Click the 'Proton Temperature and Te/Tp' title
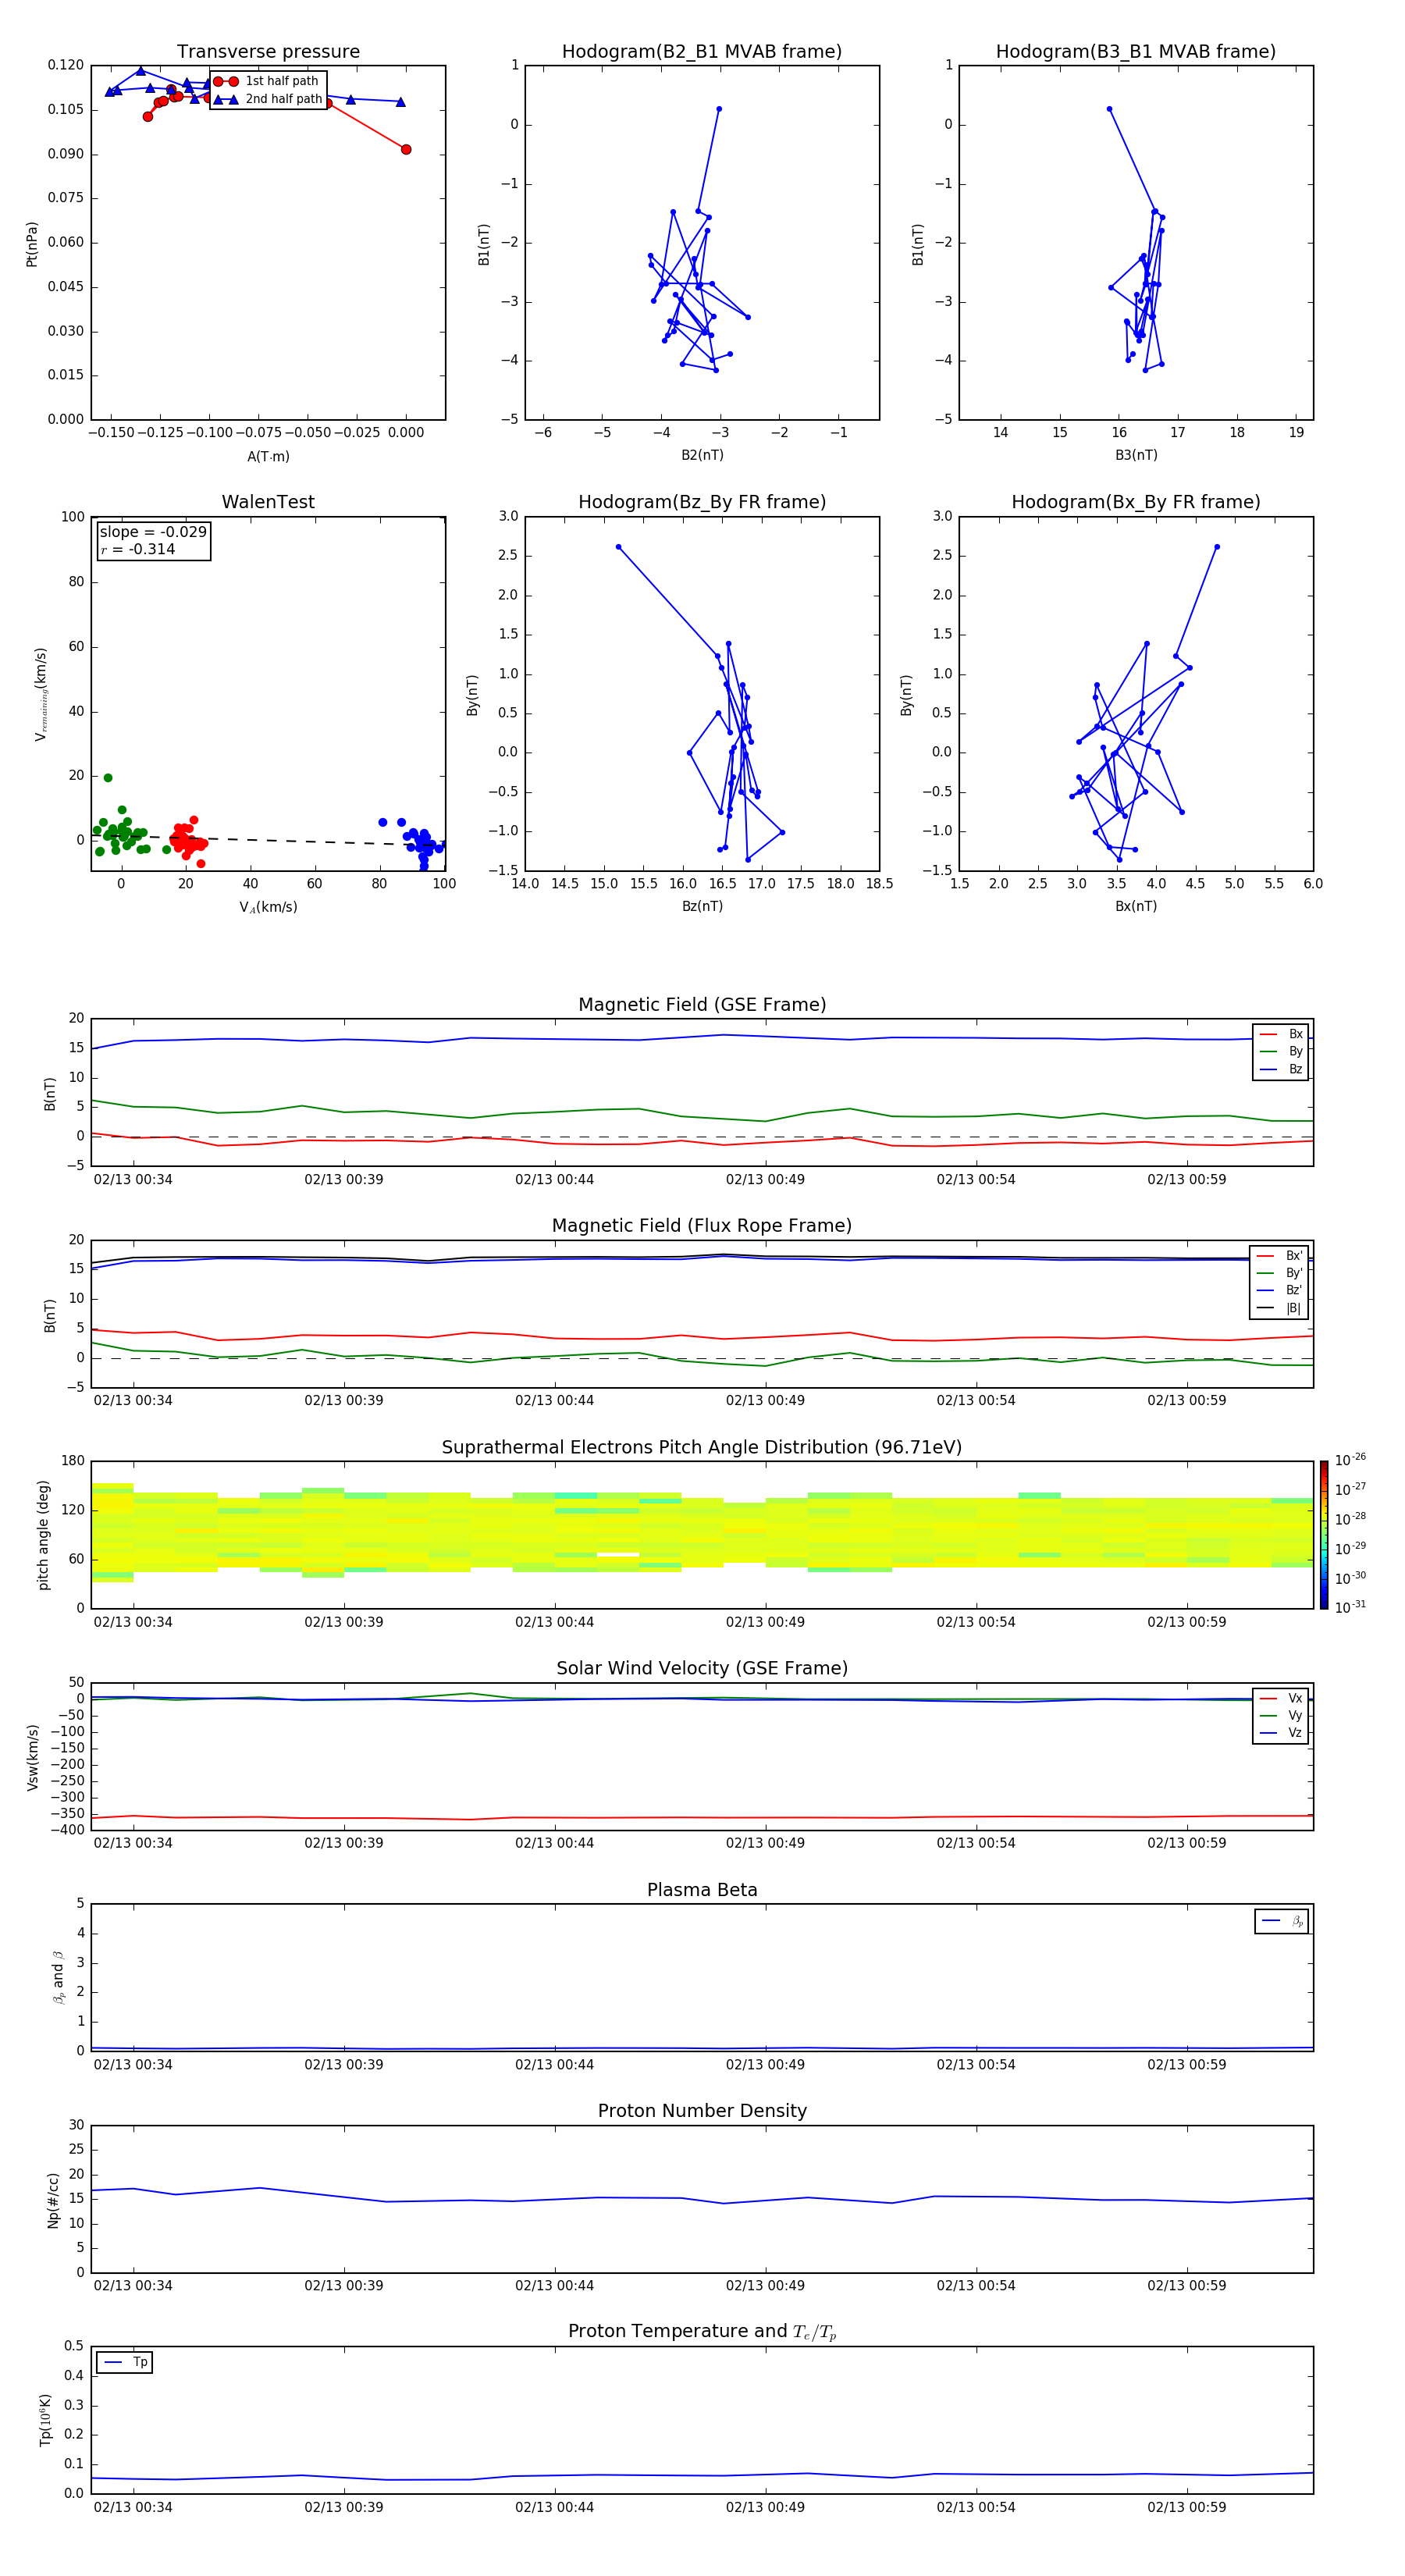This screenshot has height=2576, width=1405. pos(702,2332)
